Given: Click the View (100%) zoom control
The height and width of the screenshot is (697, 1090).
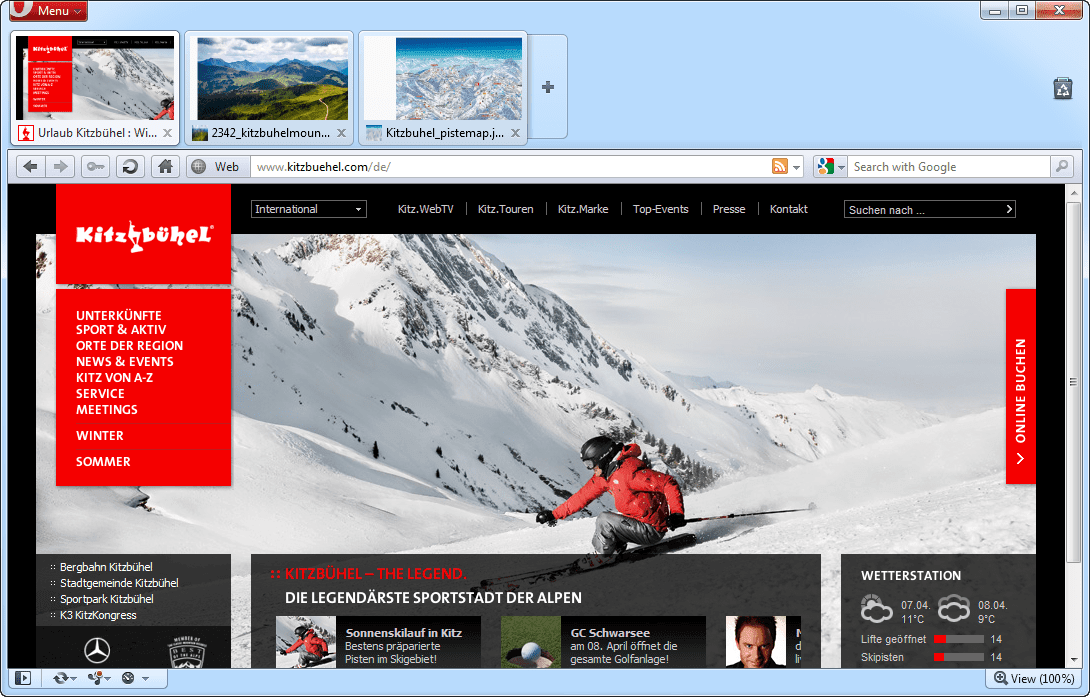Looking at the screenshot, I should point(1032,678).
